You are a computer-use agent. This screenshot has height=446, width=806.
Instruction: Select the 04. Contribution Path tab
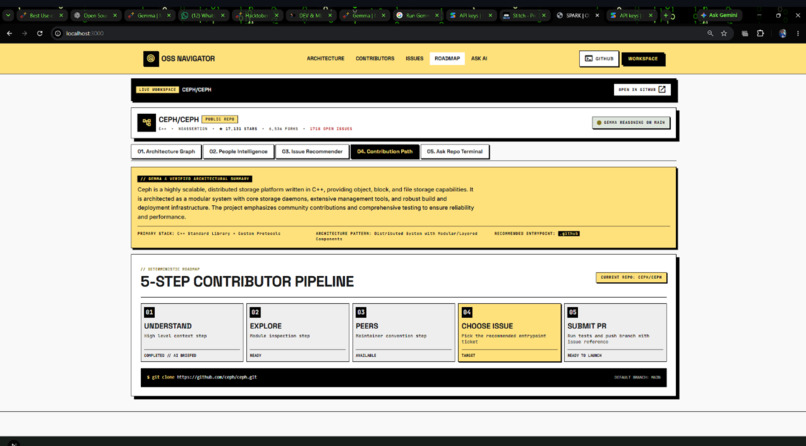(384, 152)
